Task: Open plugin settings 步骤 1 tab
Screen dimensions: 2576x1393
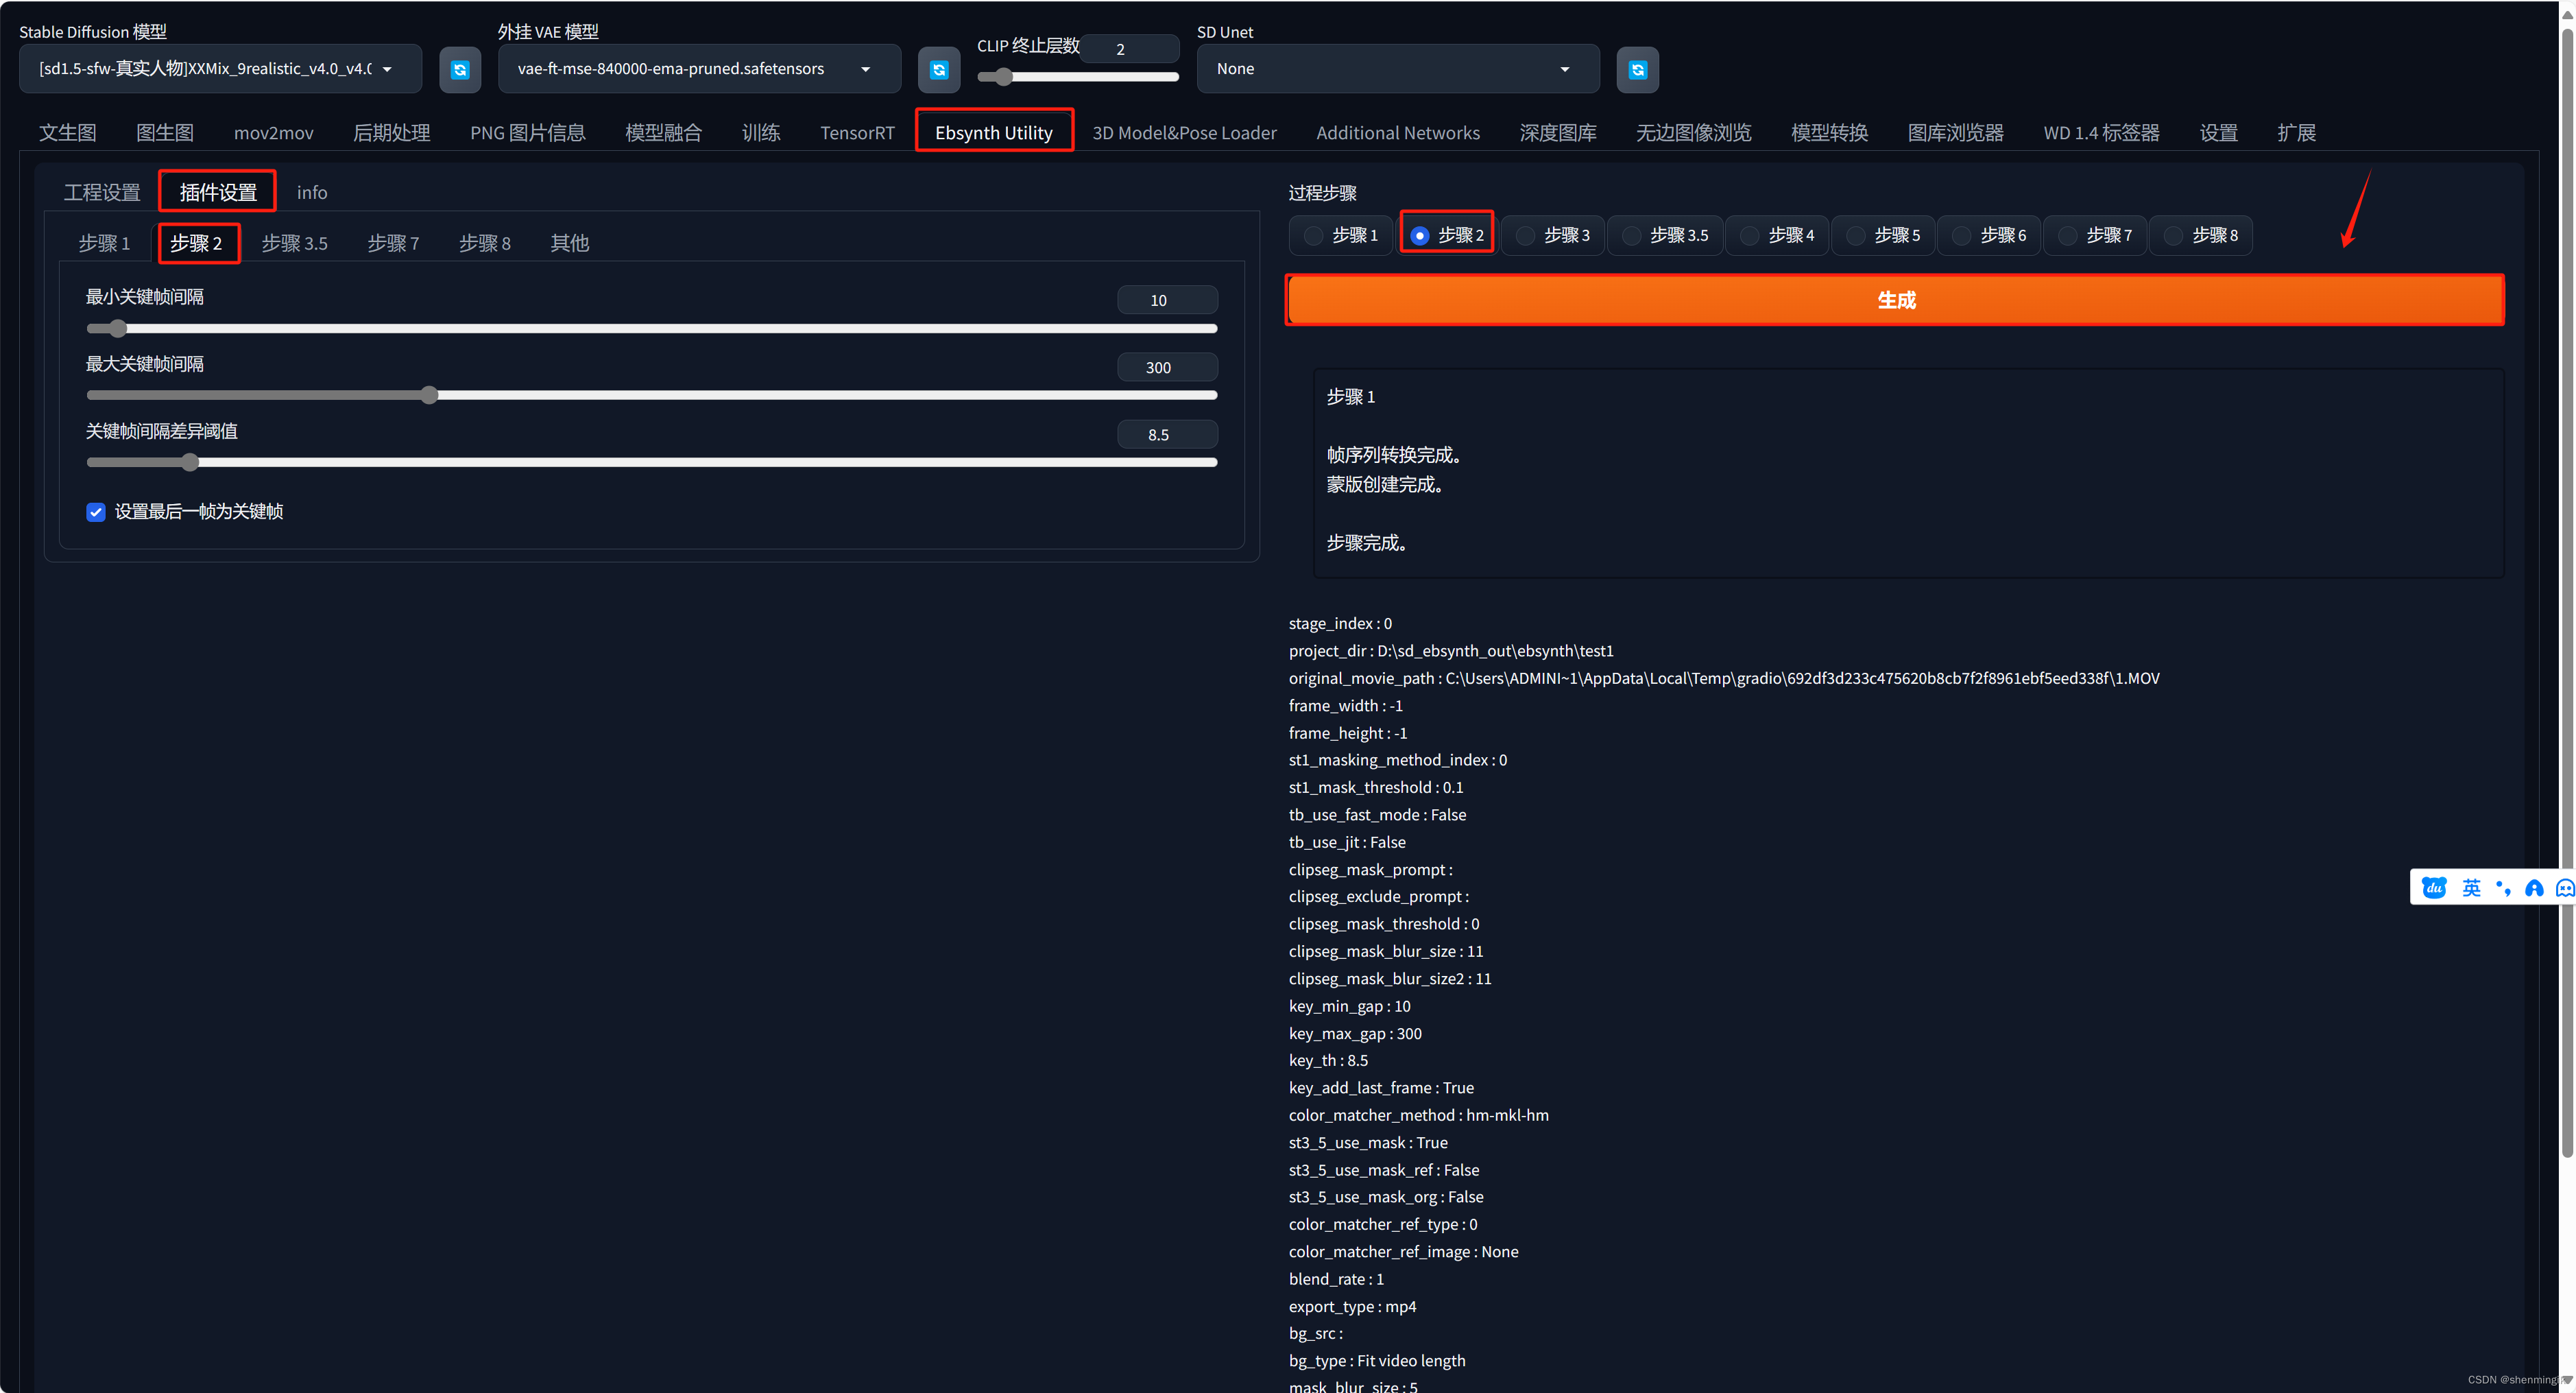Action: pos(104,243)
